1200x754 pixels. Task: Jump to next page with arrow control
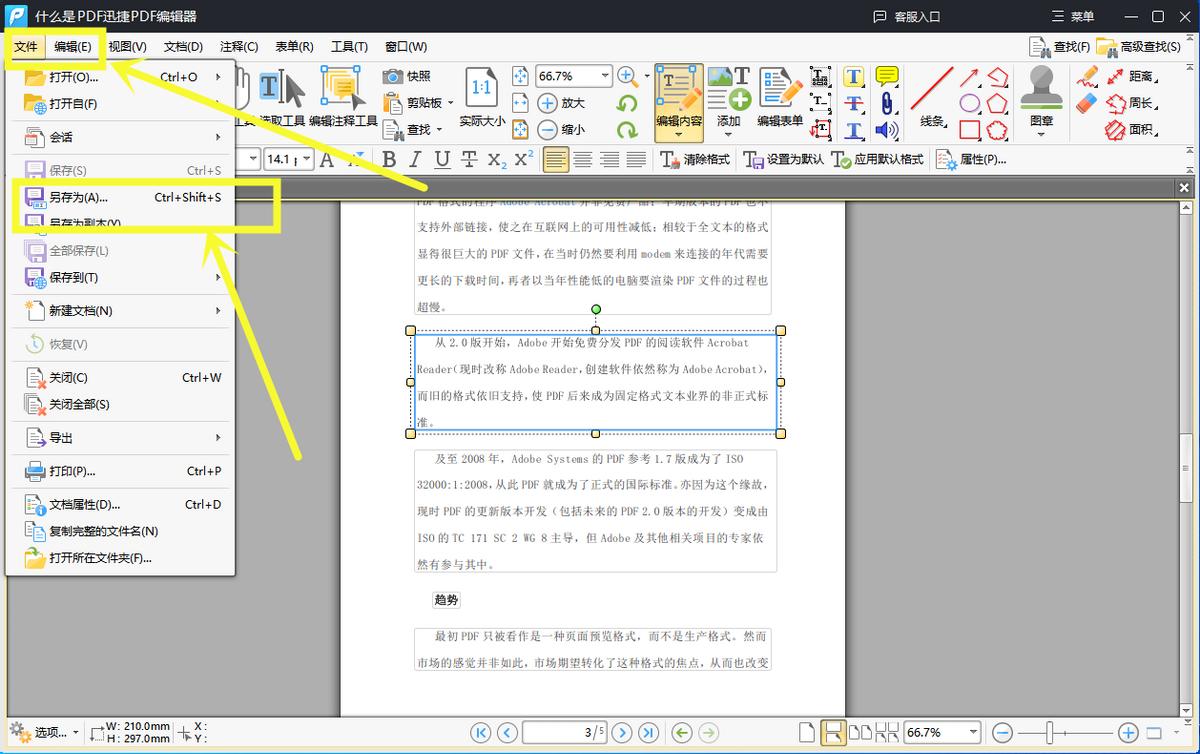pos(622,731)
